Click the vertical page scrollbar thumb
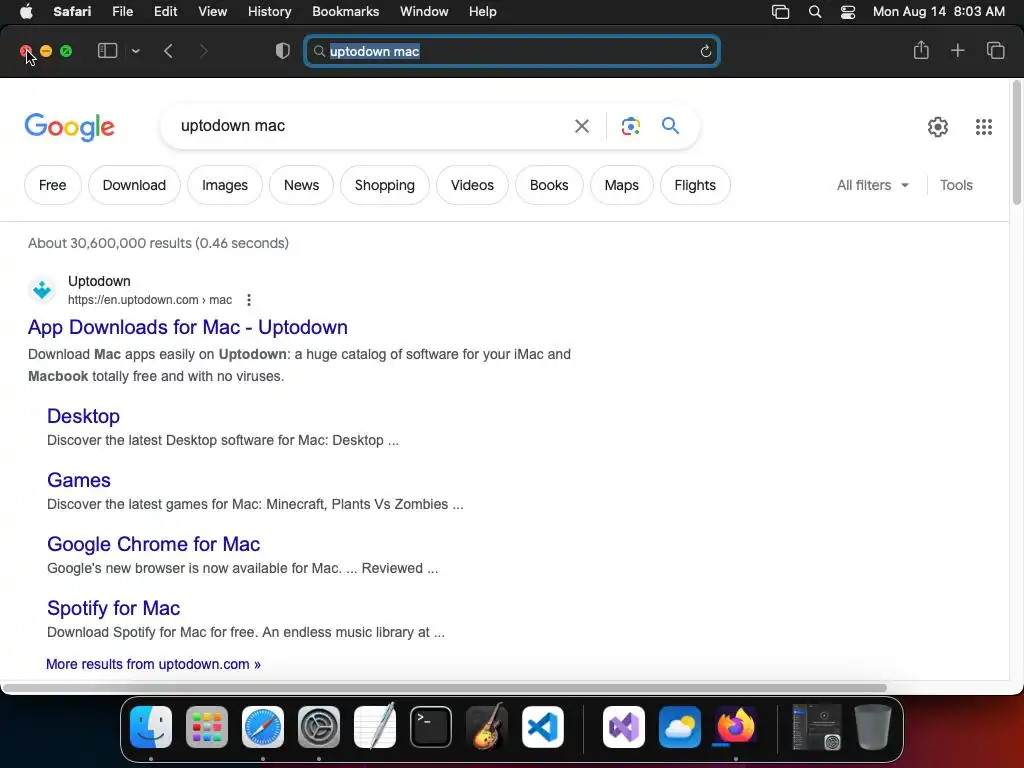This screenshot has width=1024, height=768. pos(1016,144)
